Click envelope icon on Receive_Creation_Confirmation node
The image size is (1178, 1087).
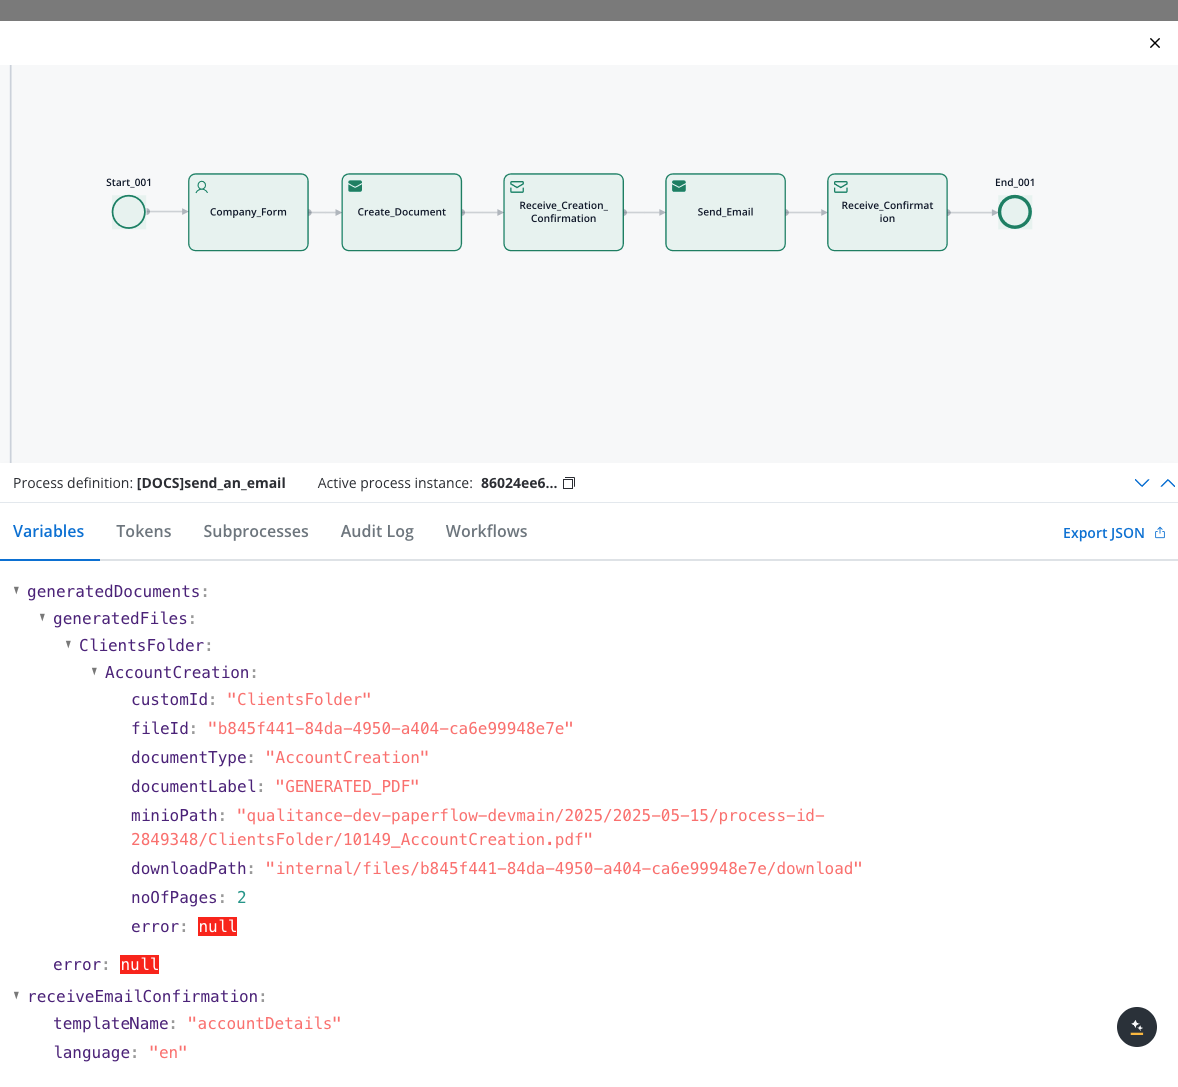pyautogui.click(x=518, y=186)
